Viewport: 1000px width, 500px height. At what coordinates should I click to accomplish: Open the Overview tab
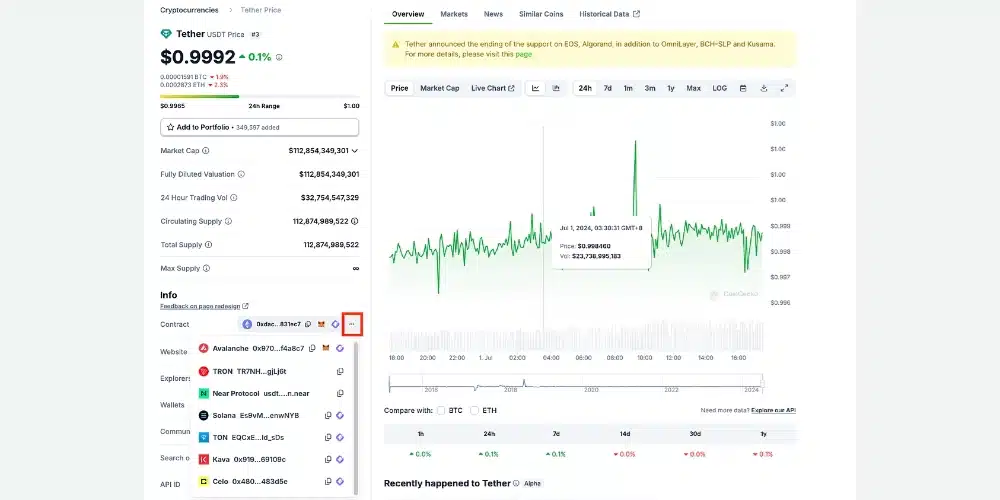pos(408,14)
